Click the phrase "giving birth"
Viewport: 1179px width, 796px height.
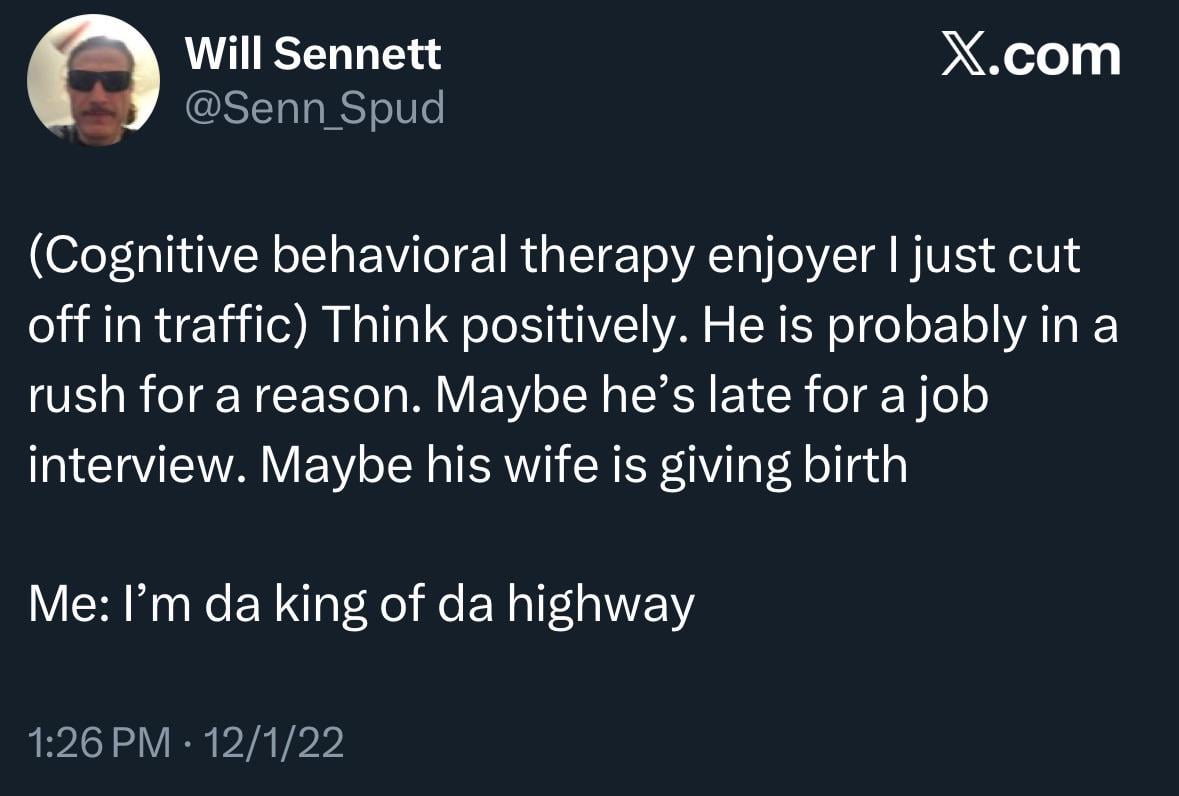click(x=779, y=467)
